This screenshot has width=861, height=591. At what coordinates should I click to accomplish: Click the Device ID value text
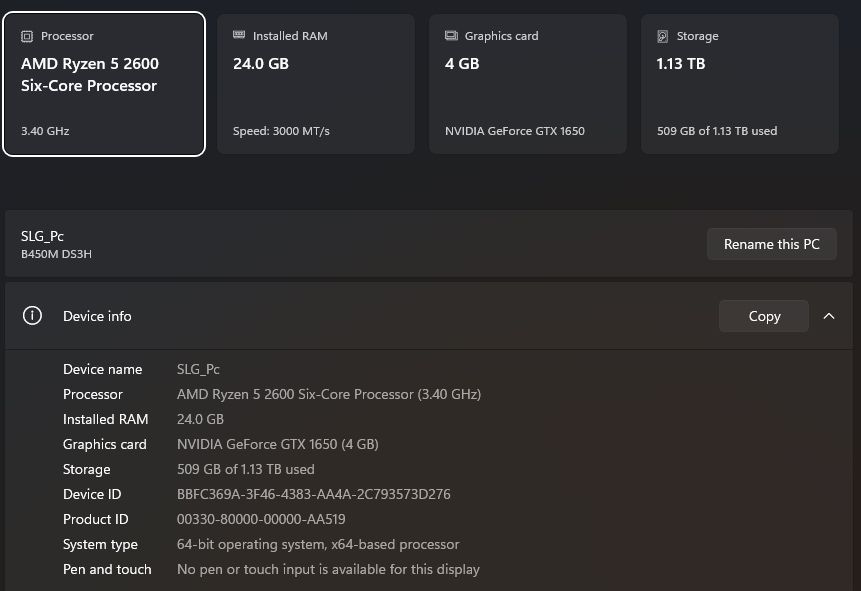pos(314,494)
